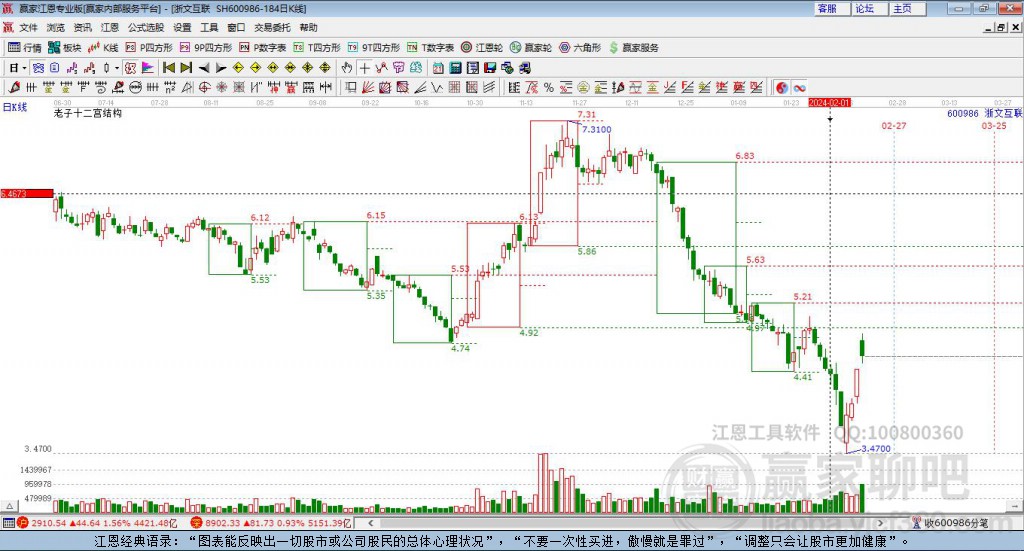The height and width of the screenshot is (551, 1024).
Task: Click the 沪 index status entry 2910.54
Action: [x=97, y=523]
